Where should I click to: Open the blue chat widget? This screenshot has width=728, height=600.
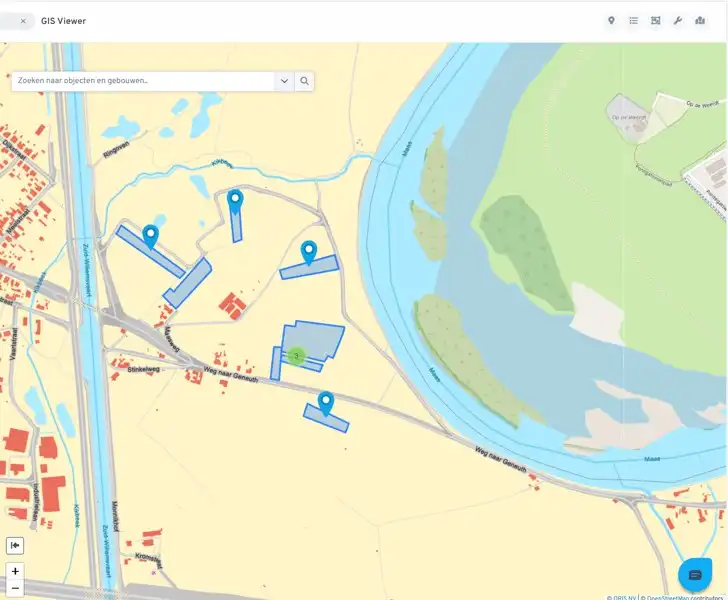pos(695,574)
